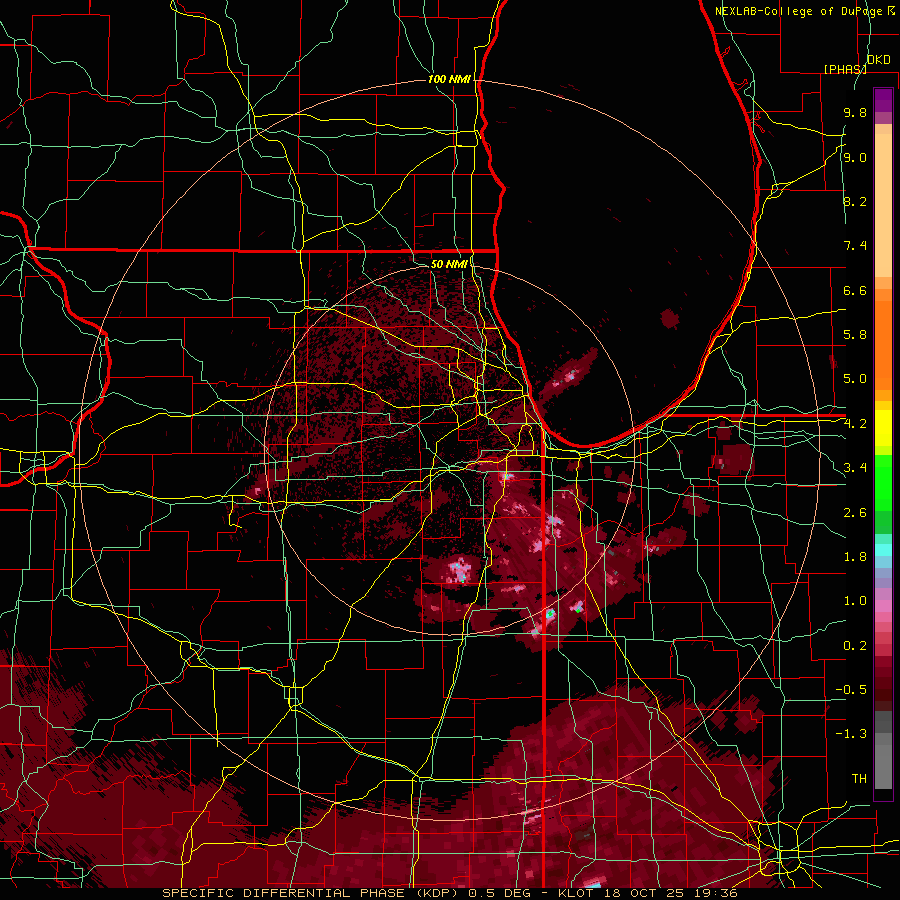The height and width of the screenshot is (900, 900).
Task: Click the TH threshold label
Action: [x=859, y=779]
